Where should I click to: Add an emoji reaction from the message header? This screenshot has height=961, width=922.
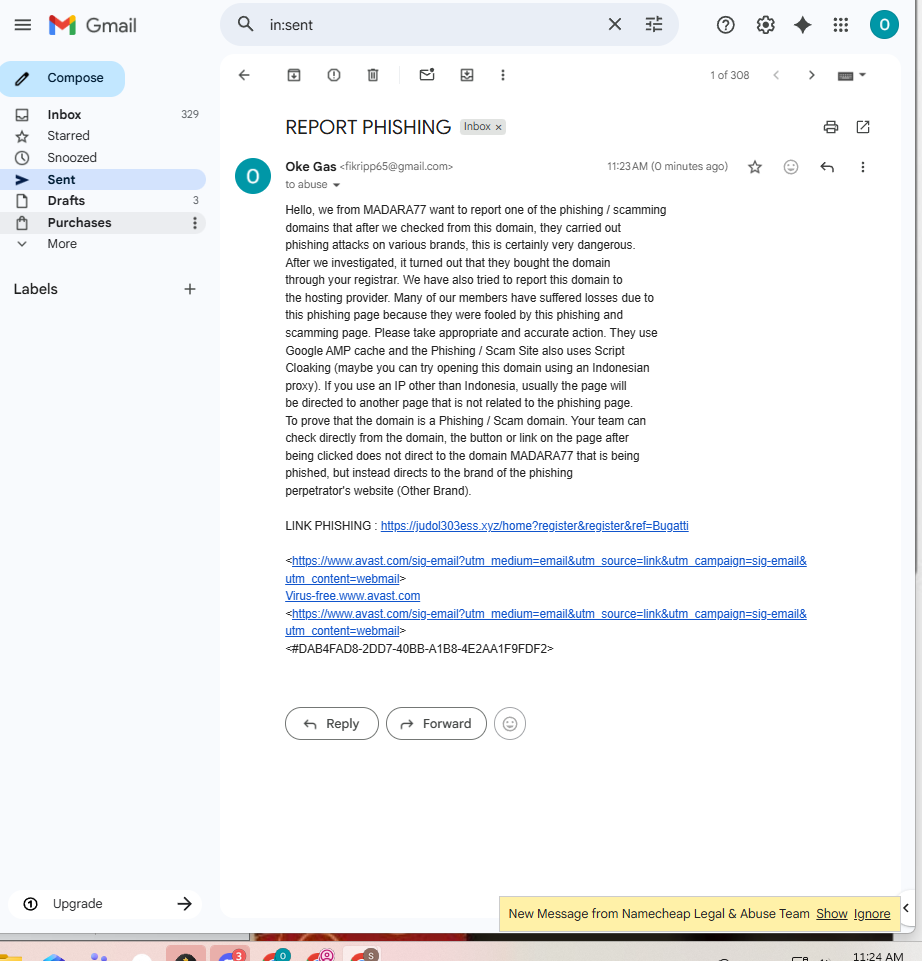pyautogui.click(x=791, y=167)
